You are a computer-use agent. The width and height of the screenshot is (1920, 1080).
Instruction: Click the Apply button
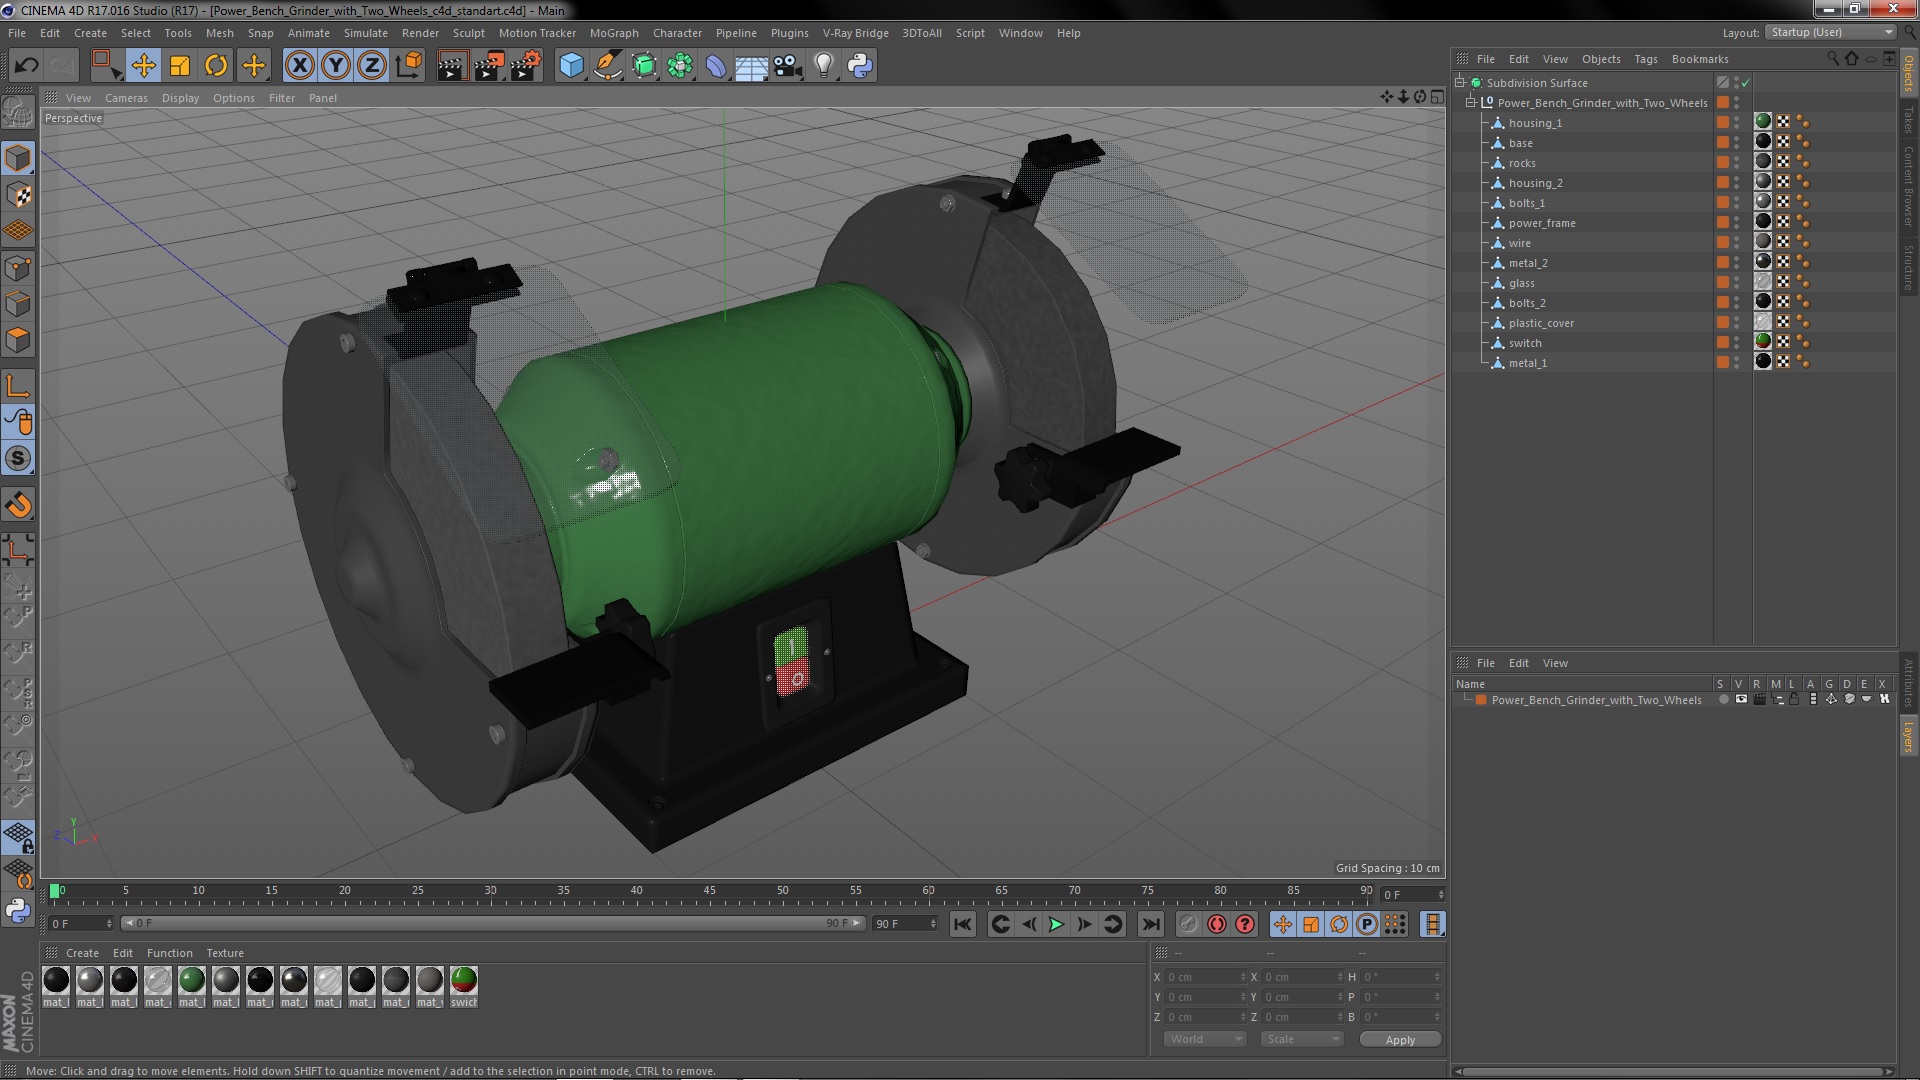(1399, 1040)
